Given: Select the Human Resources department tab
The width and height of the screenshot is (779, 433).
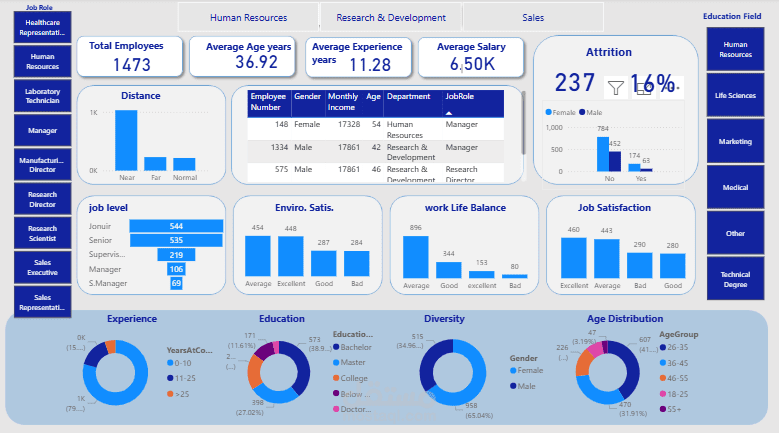Looking at the screenshot, I should coord(248,17).
